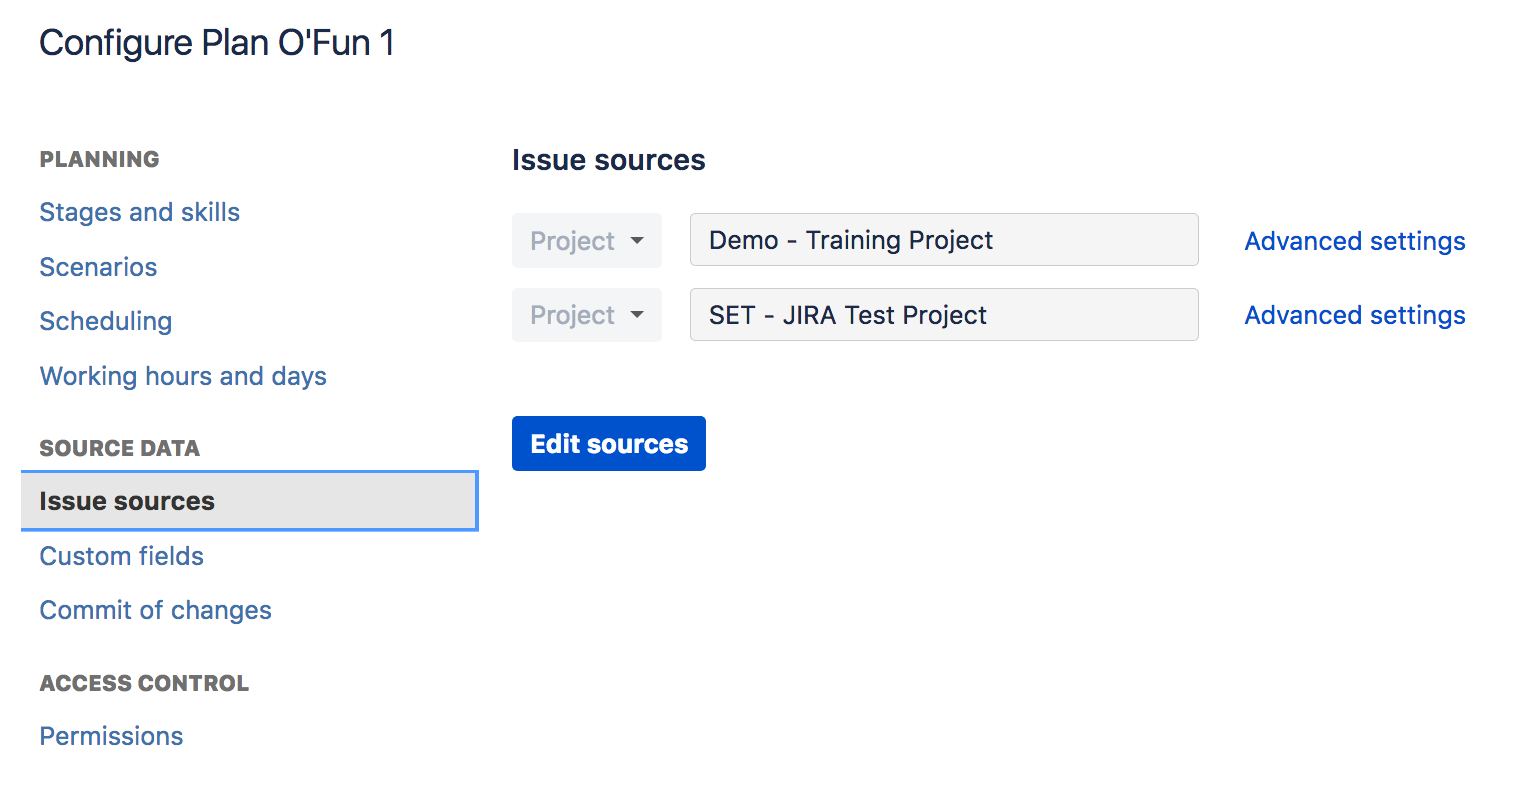View Permissions under Access Control

click(x=111, y=736)
